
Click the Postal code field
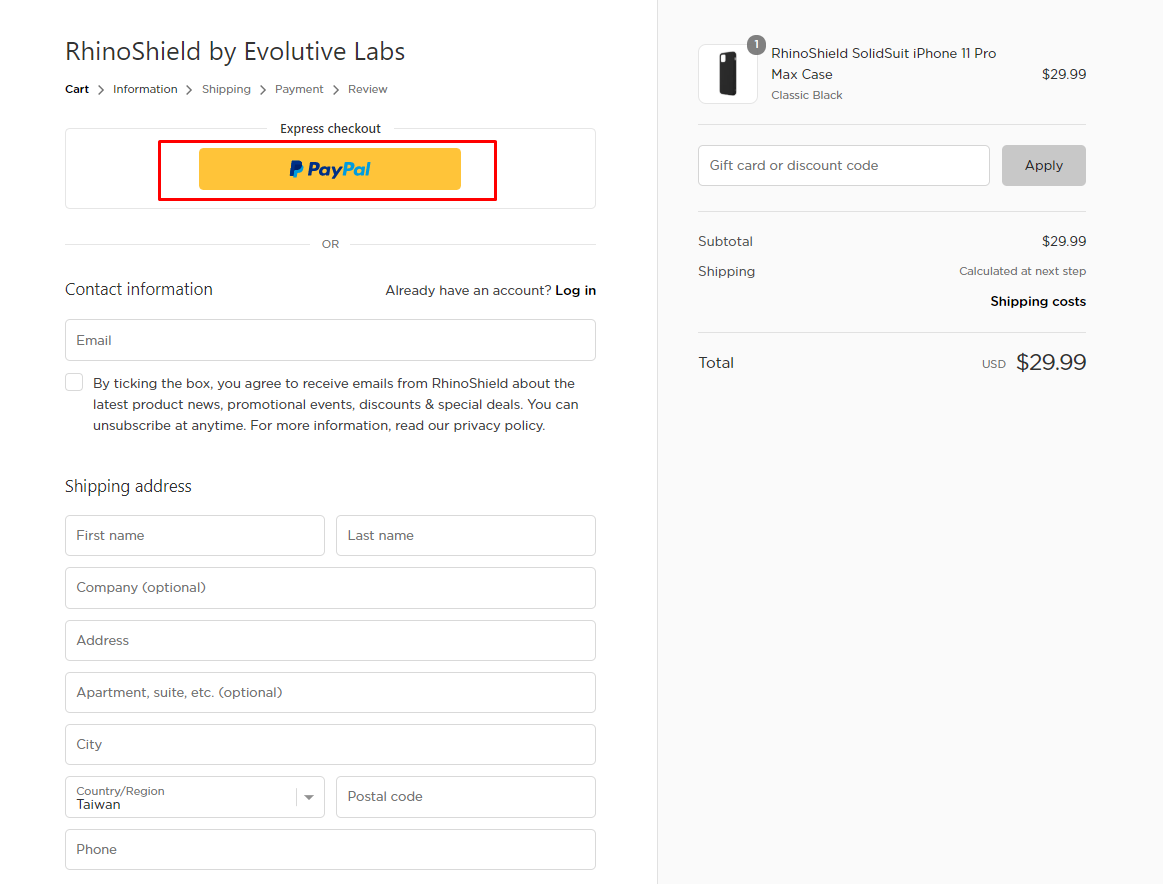[x=466, y=797]
